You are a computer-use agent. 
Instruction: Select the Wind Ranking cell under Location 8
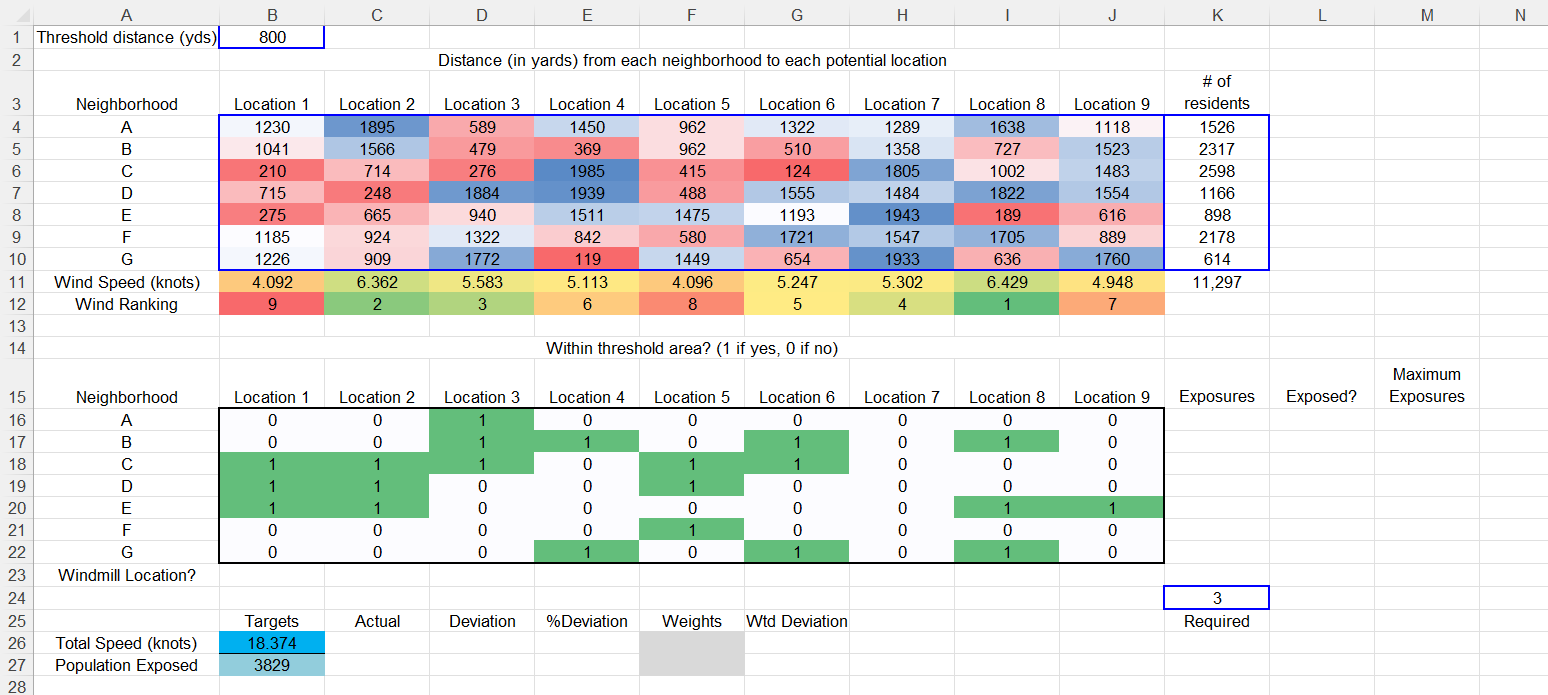pyautogui.click(x=1007, y=304)
